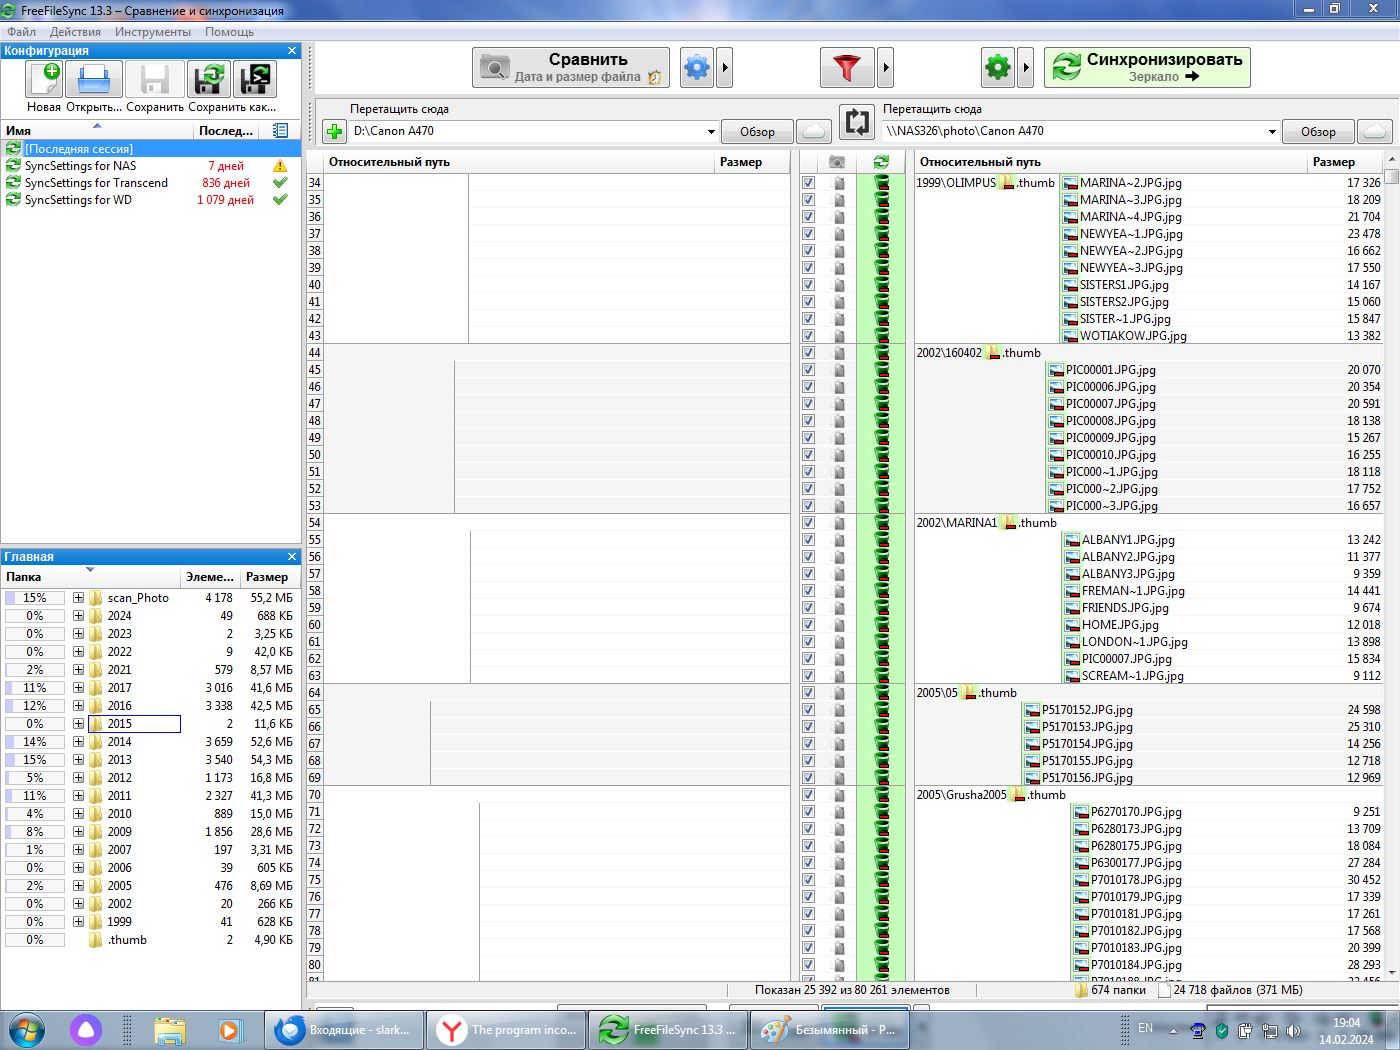Expand the 2024 folder node
This screenshot has width=1400, height=1050.
point(78,616)
